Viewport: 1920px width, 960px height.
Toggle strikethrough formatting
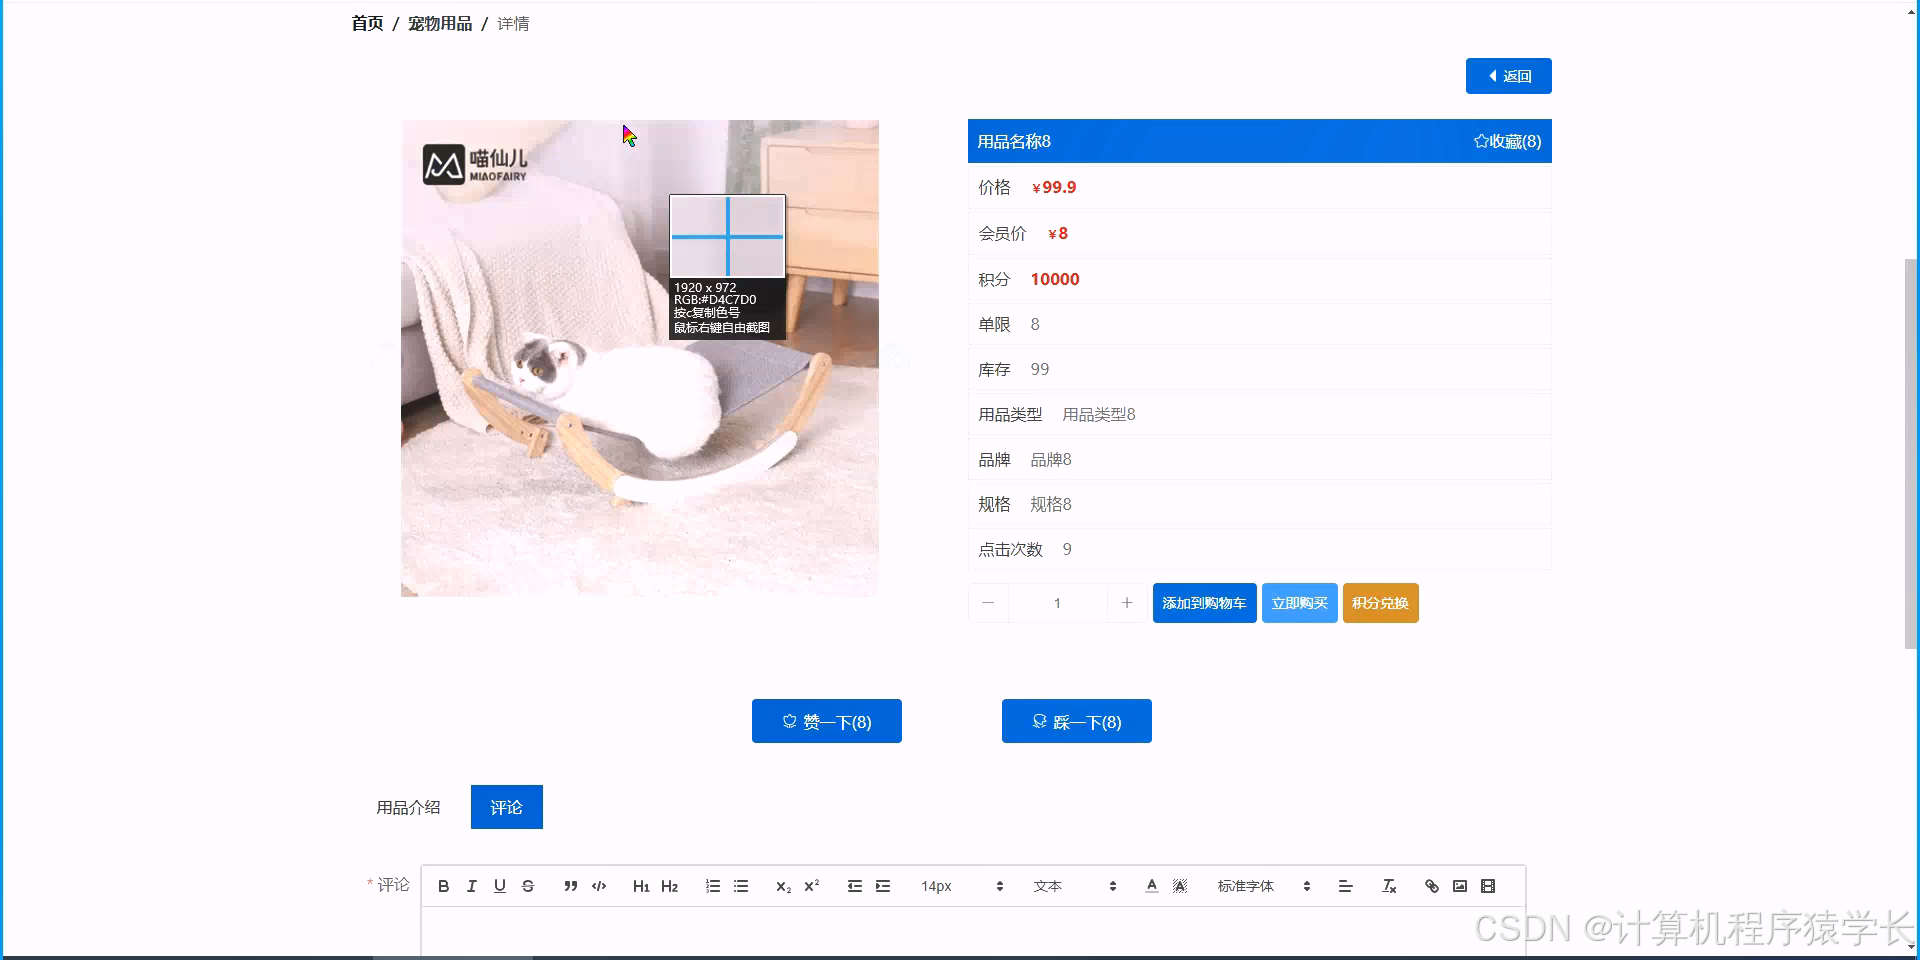(x=528, y=886)
